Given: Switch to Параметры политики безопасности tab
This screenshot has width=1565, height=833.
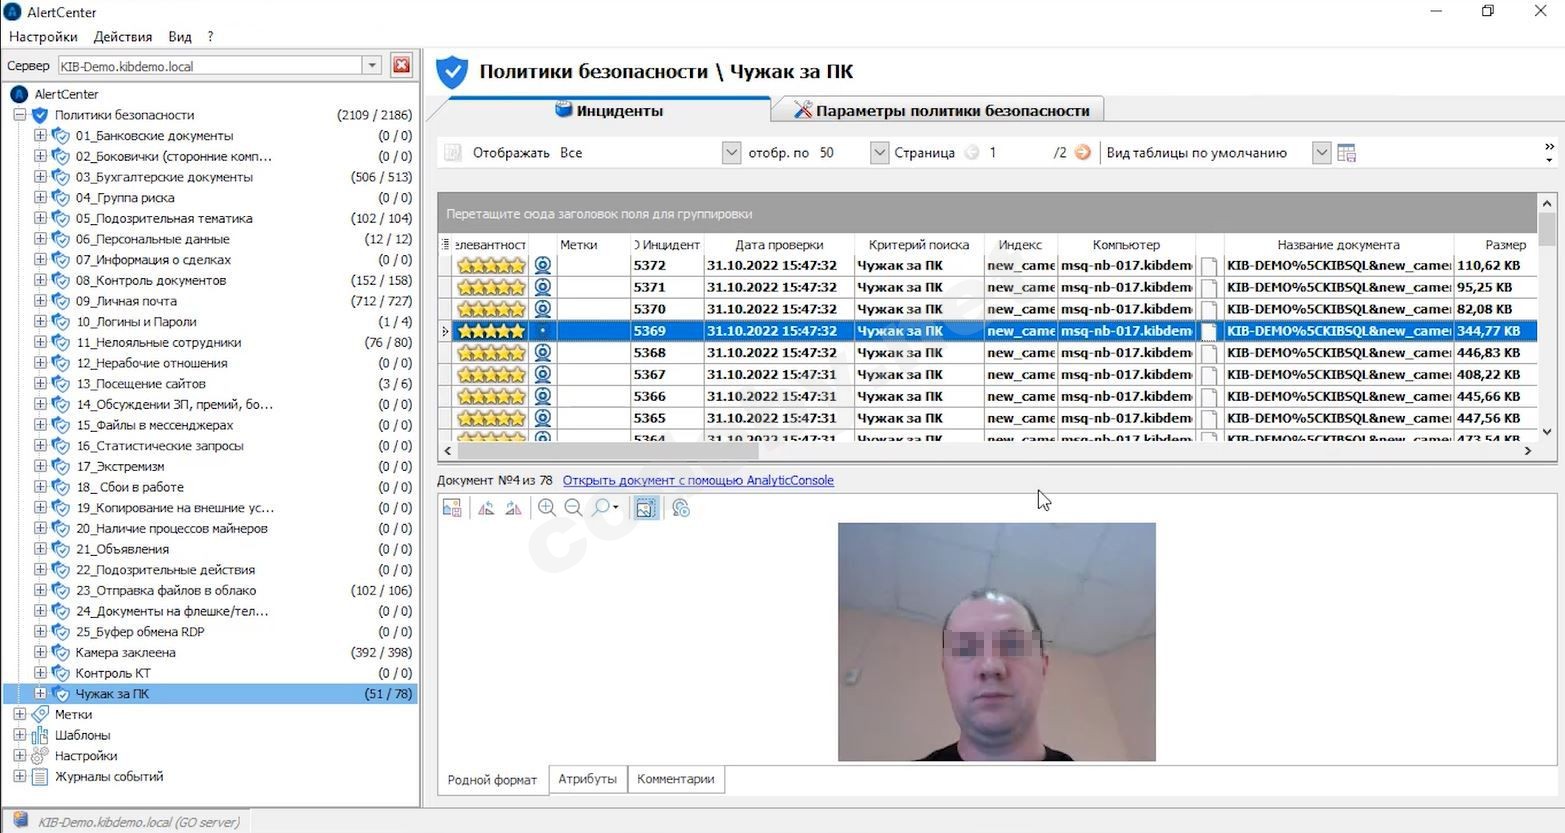Looking at the screenshot, I should (x=940, y=110).
